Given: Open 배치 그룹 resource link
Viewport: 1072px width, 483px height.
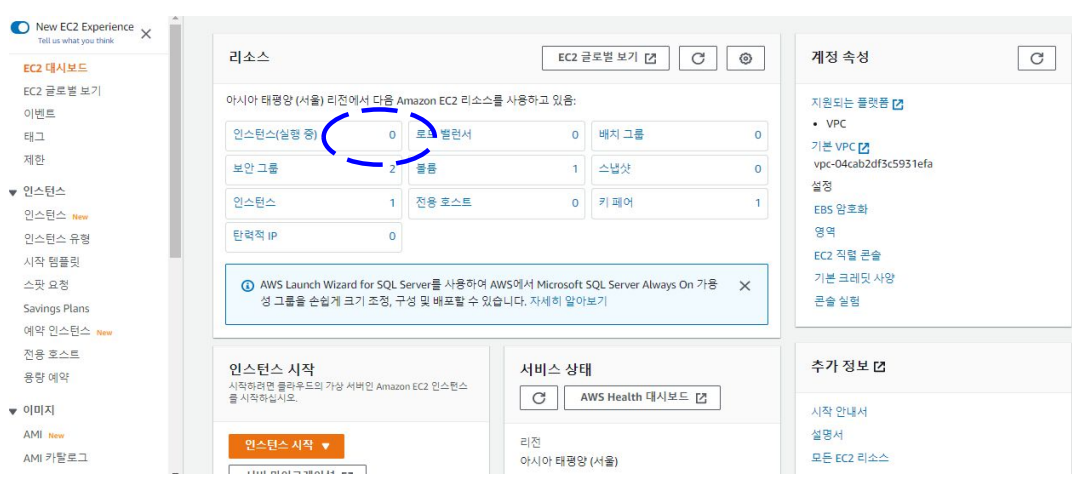Looking at the screenshot, I should [x=621, y=135].
